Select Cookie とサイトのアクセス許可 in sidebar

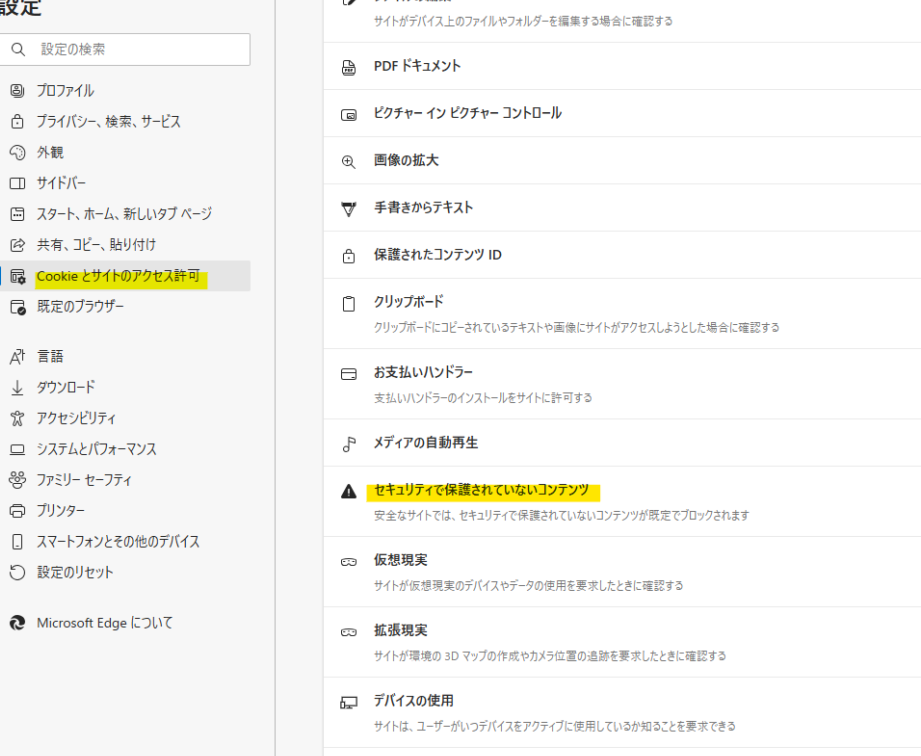(x=118, y=276)
